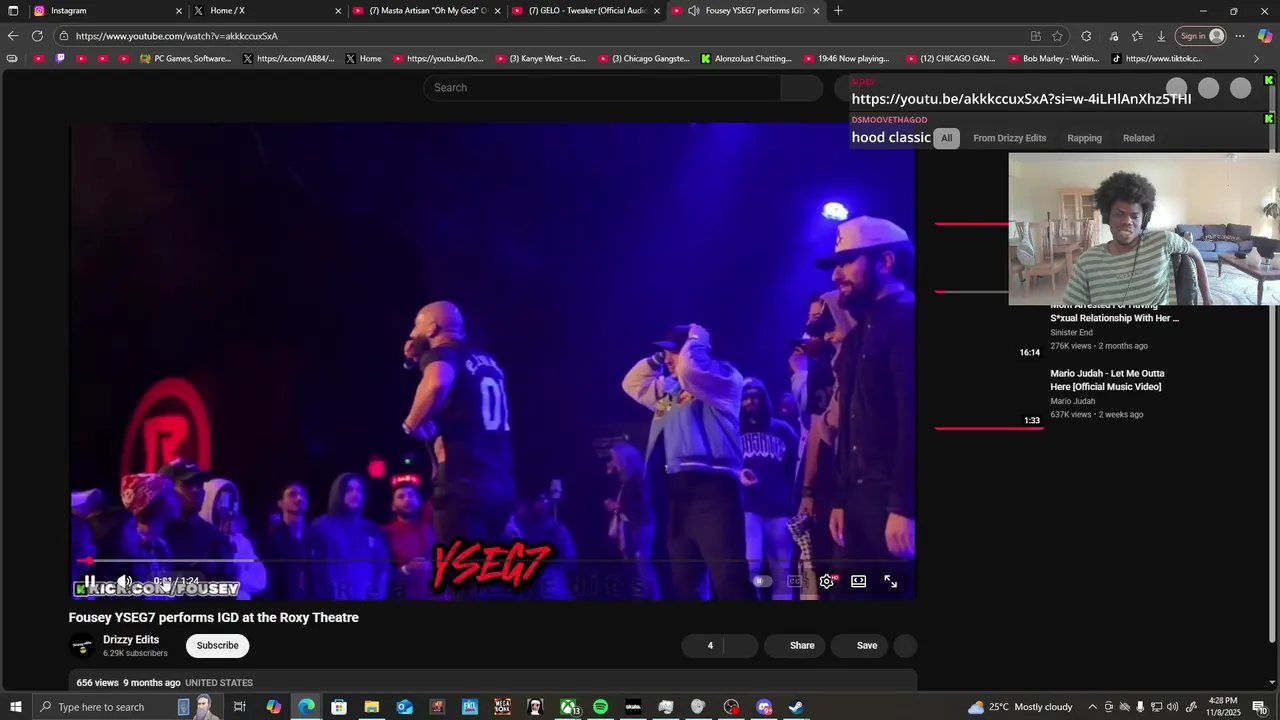Screen dimensions: 1280x720
Task: Open the Kanye West bookmark
Action: tap(541, 59)
